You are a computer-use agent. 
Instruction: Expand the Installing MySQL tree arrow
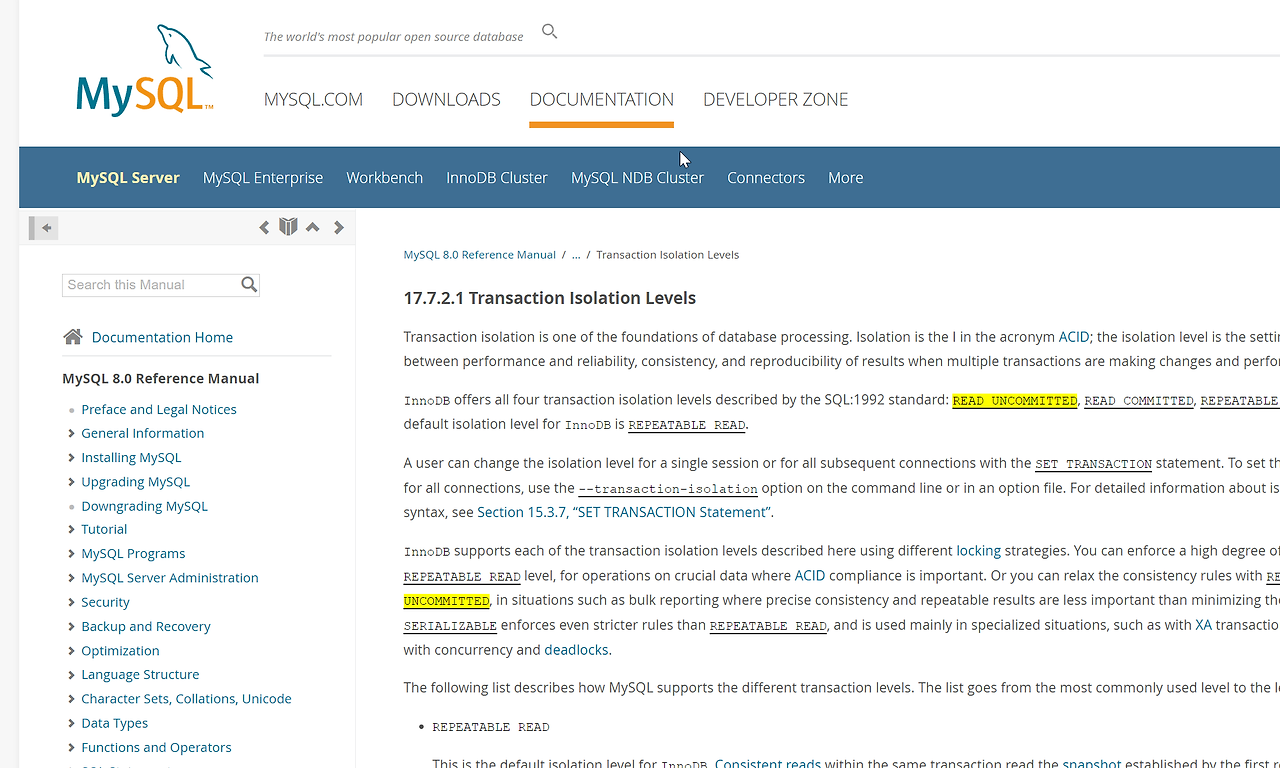tap(71, 457)
